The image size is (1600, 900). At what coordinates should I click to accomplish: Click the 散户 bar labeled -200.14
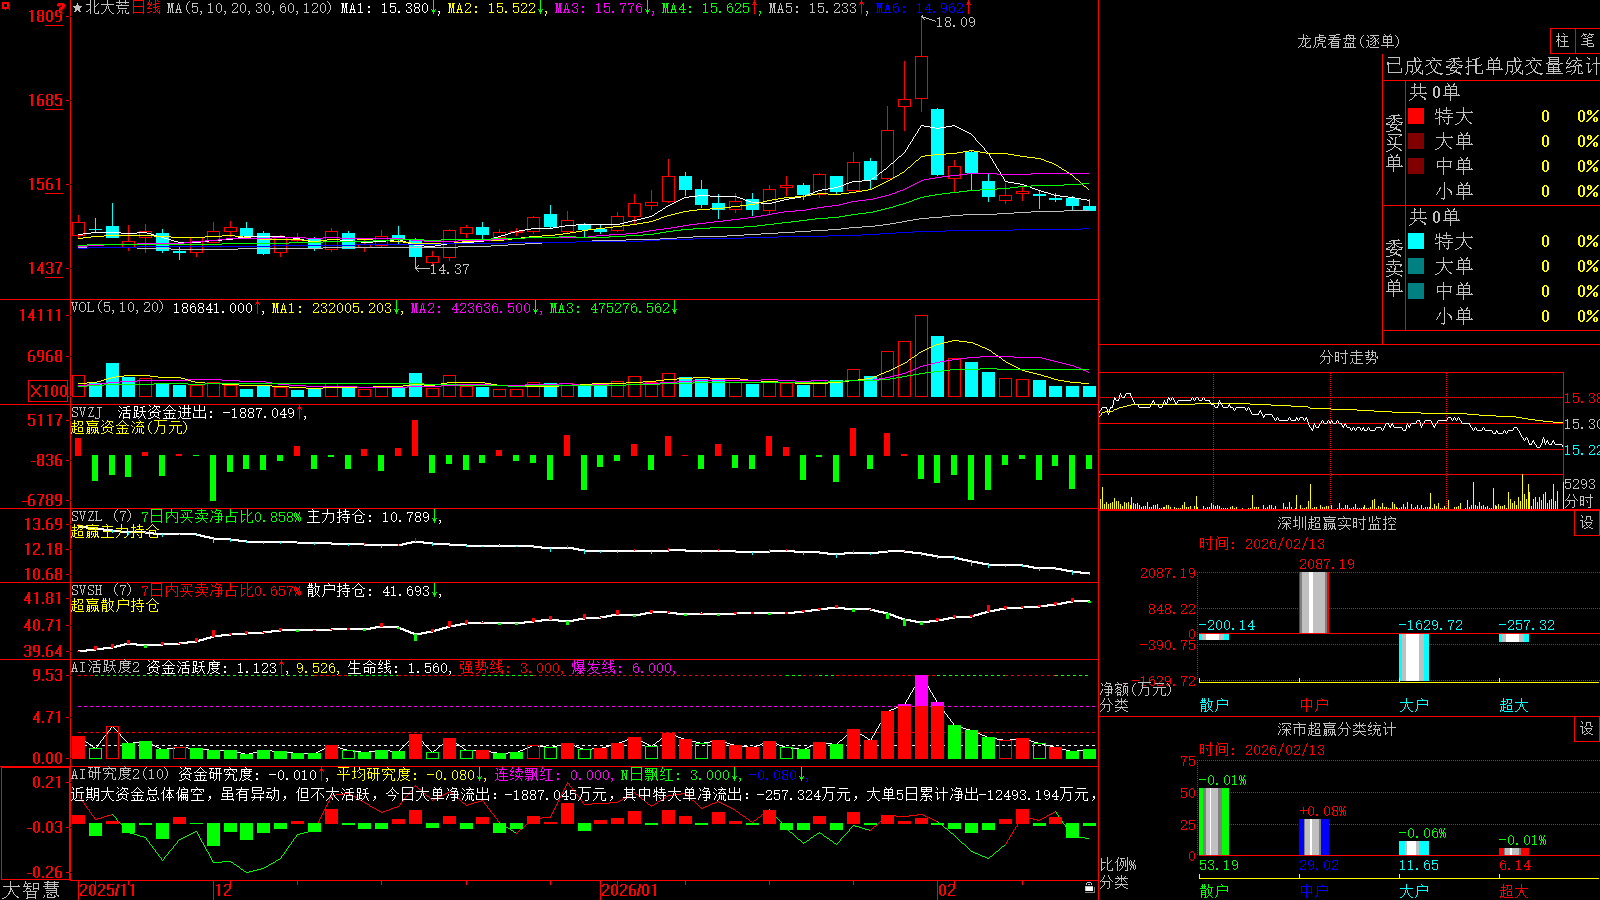pos(1214,637)
